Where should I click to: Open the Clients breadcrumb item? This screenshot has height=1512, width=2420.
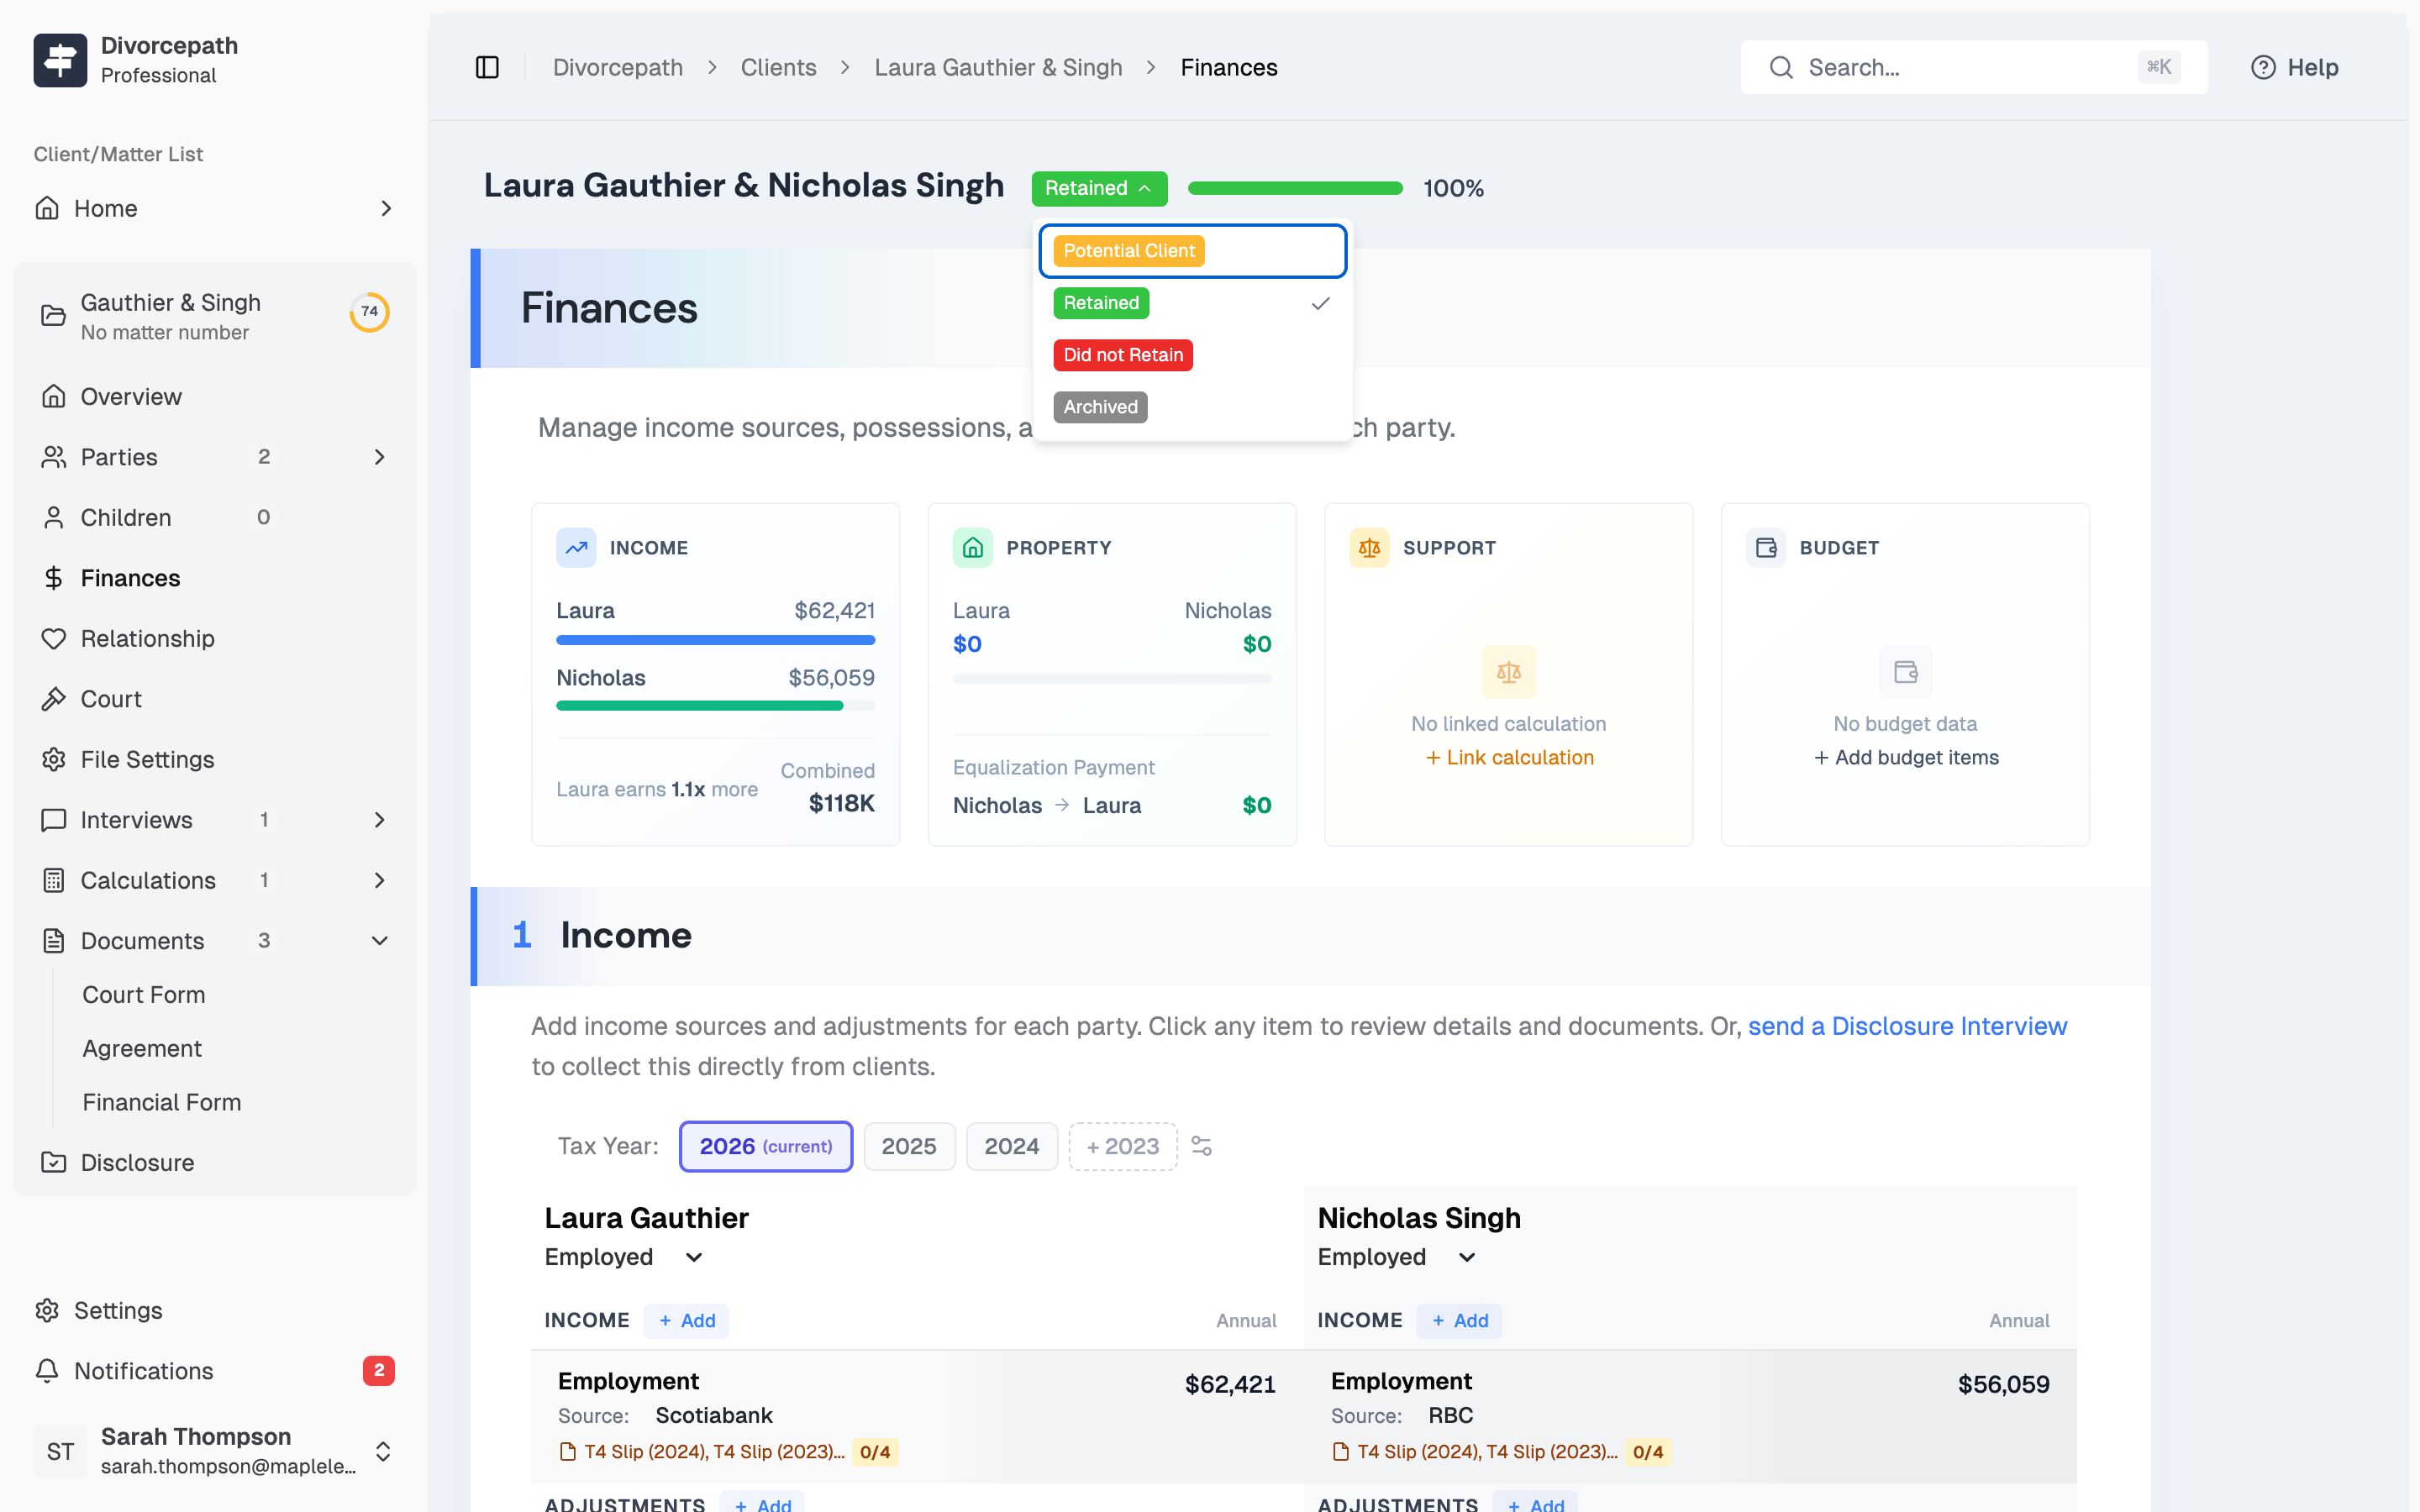[779, 67]
